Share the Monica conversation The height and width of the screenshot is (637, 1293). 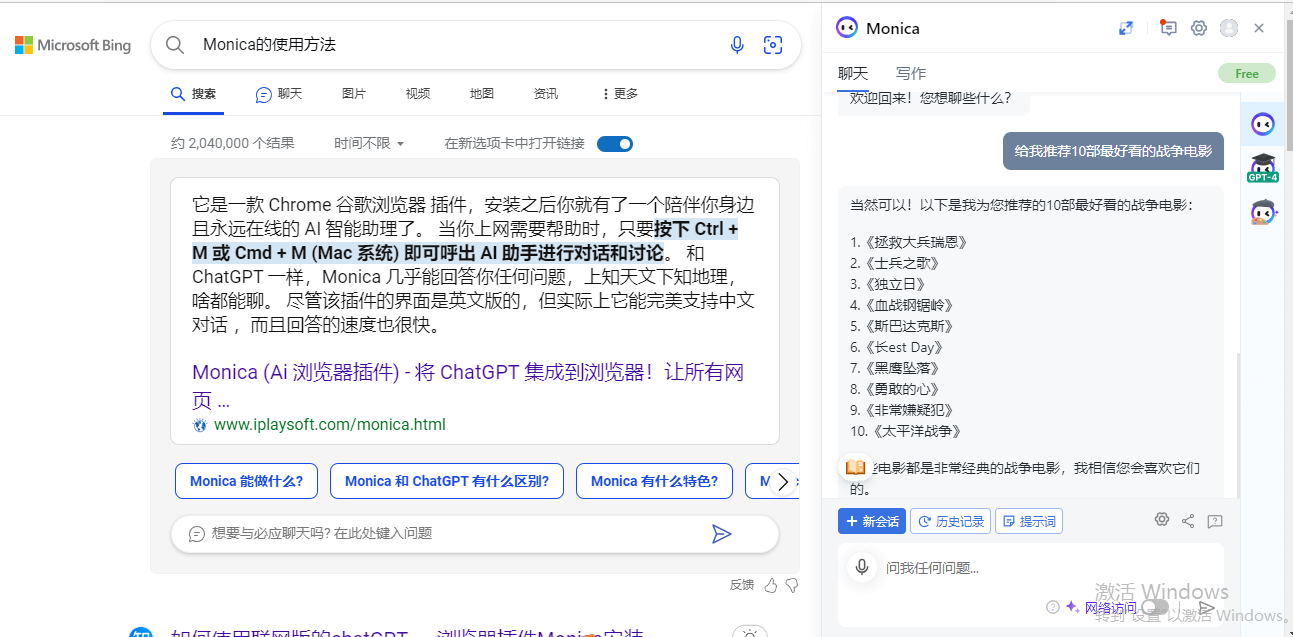[x=1188, y=521]
